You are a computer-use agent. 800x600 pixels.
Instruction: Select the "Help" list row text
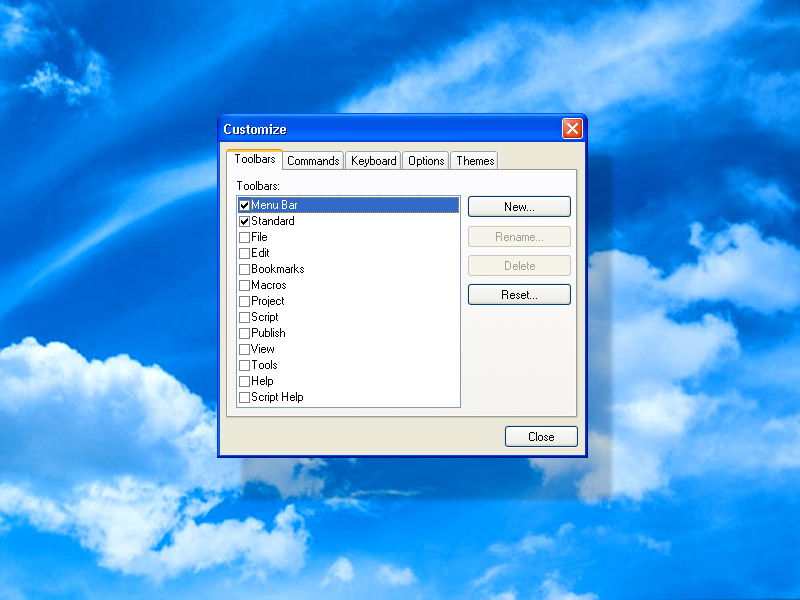[x=262, y=381]
